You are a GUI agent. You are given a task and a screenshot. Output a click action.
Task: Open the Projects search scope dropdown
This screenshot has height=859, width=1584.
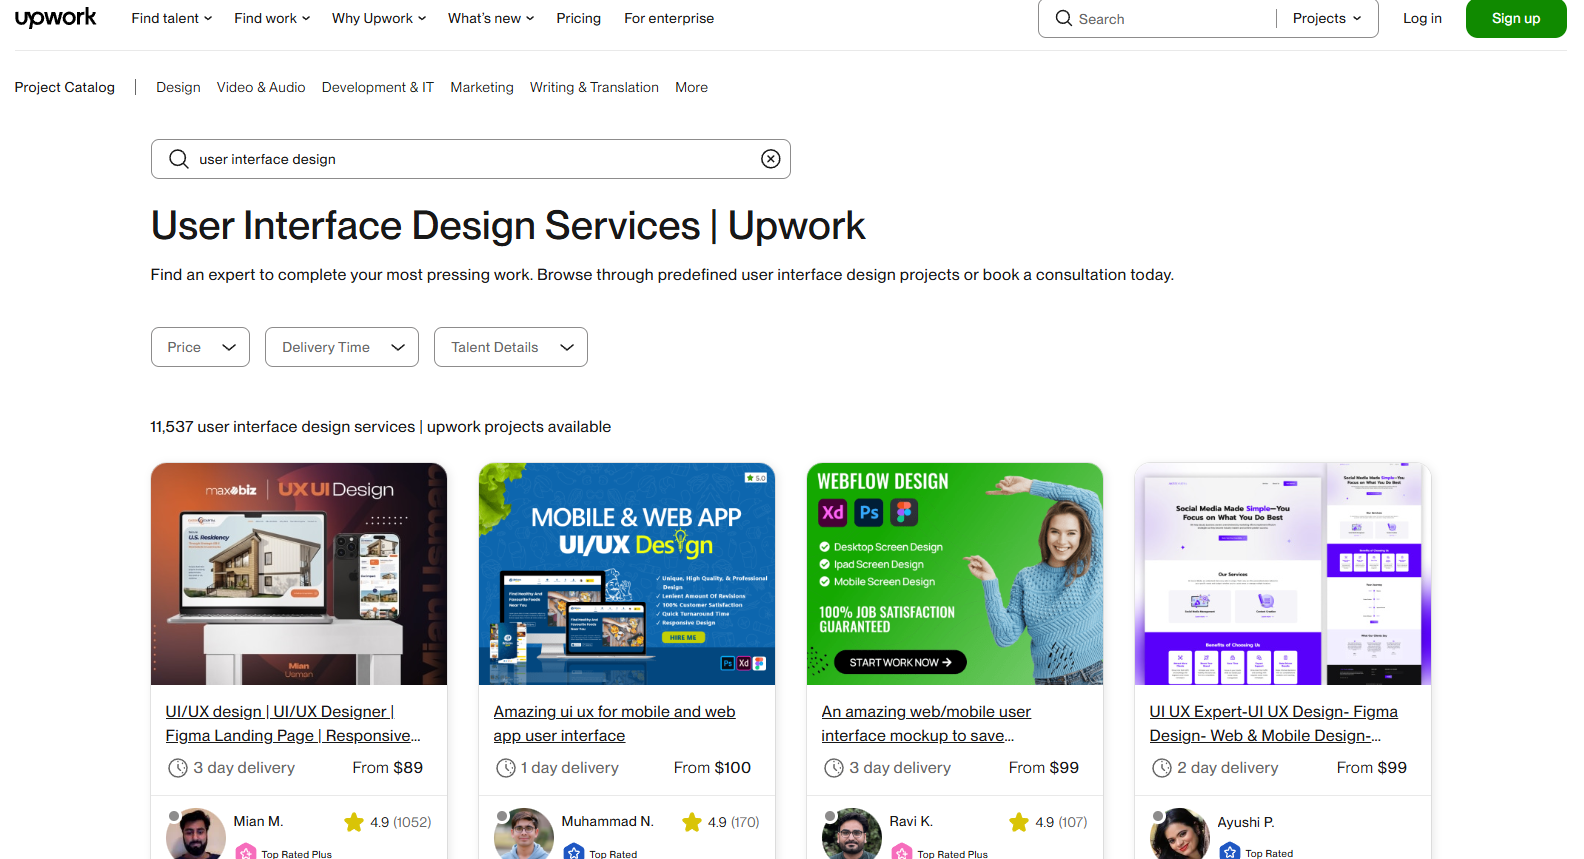(x=1327, y=18)
